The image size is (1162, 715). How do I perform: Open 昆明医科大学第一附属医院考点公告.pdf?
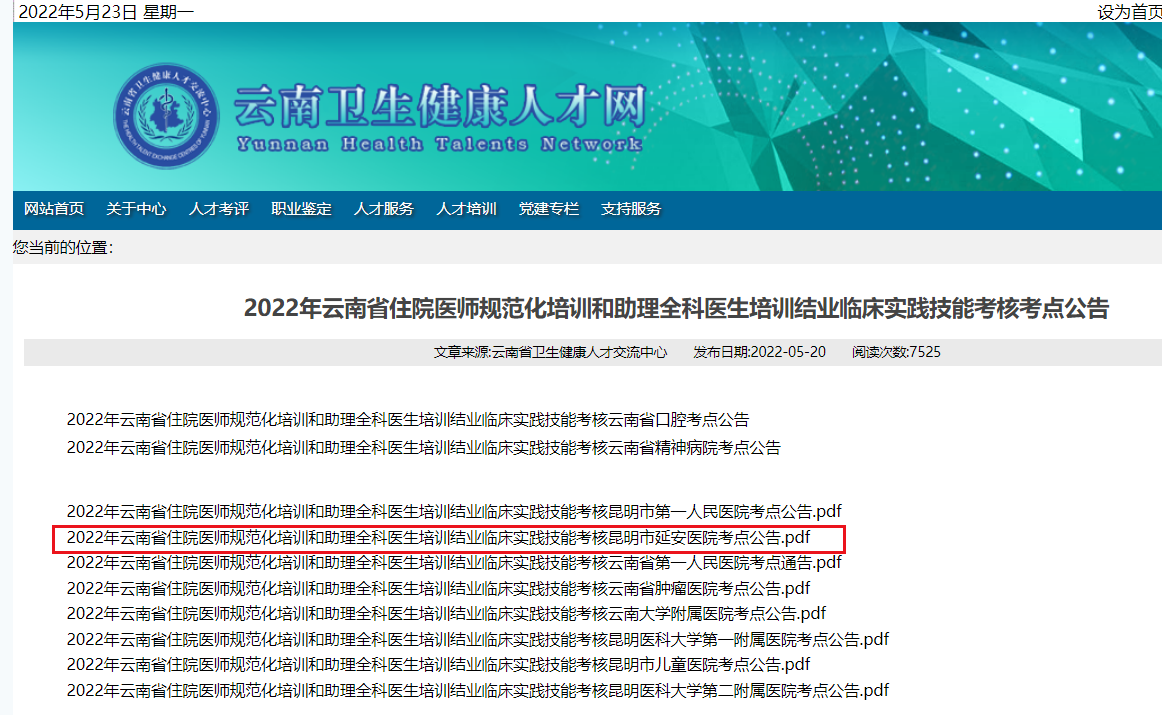pyautogui.click(x=477, y=639)
